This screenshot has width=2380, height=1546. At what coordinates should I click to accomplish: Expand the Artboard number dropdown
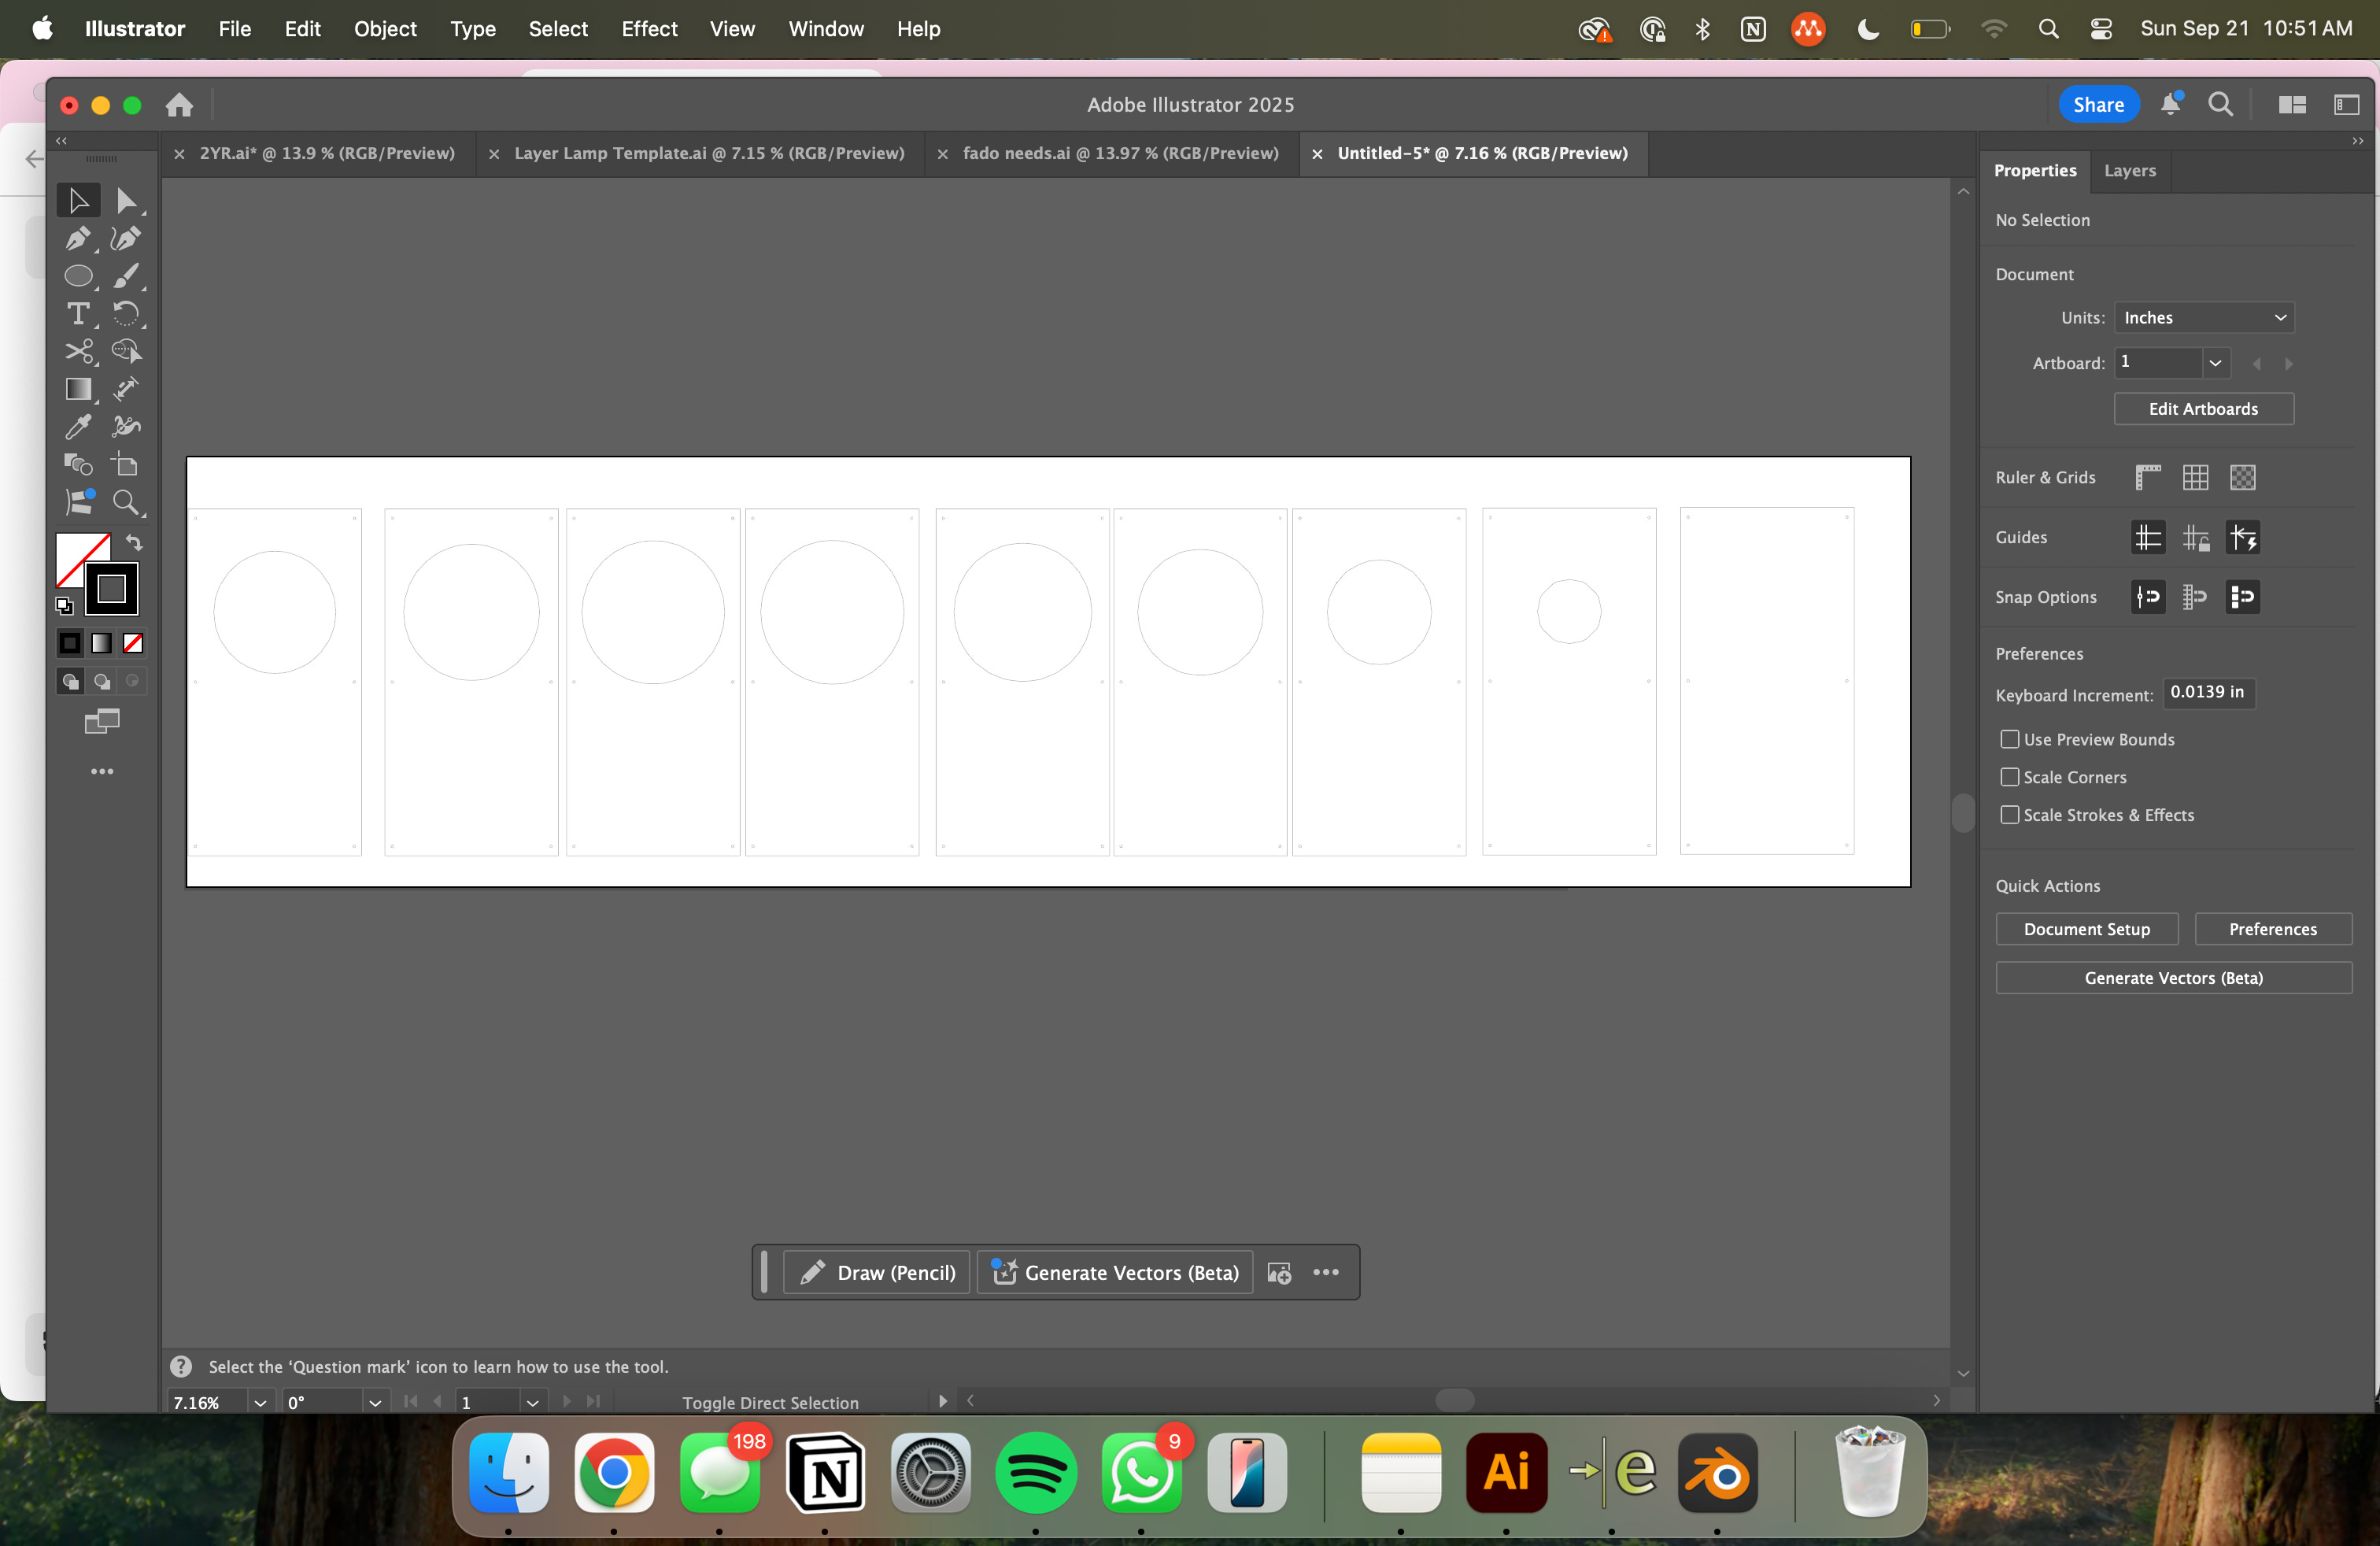click(x=2214, y=363)
